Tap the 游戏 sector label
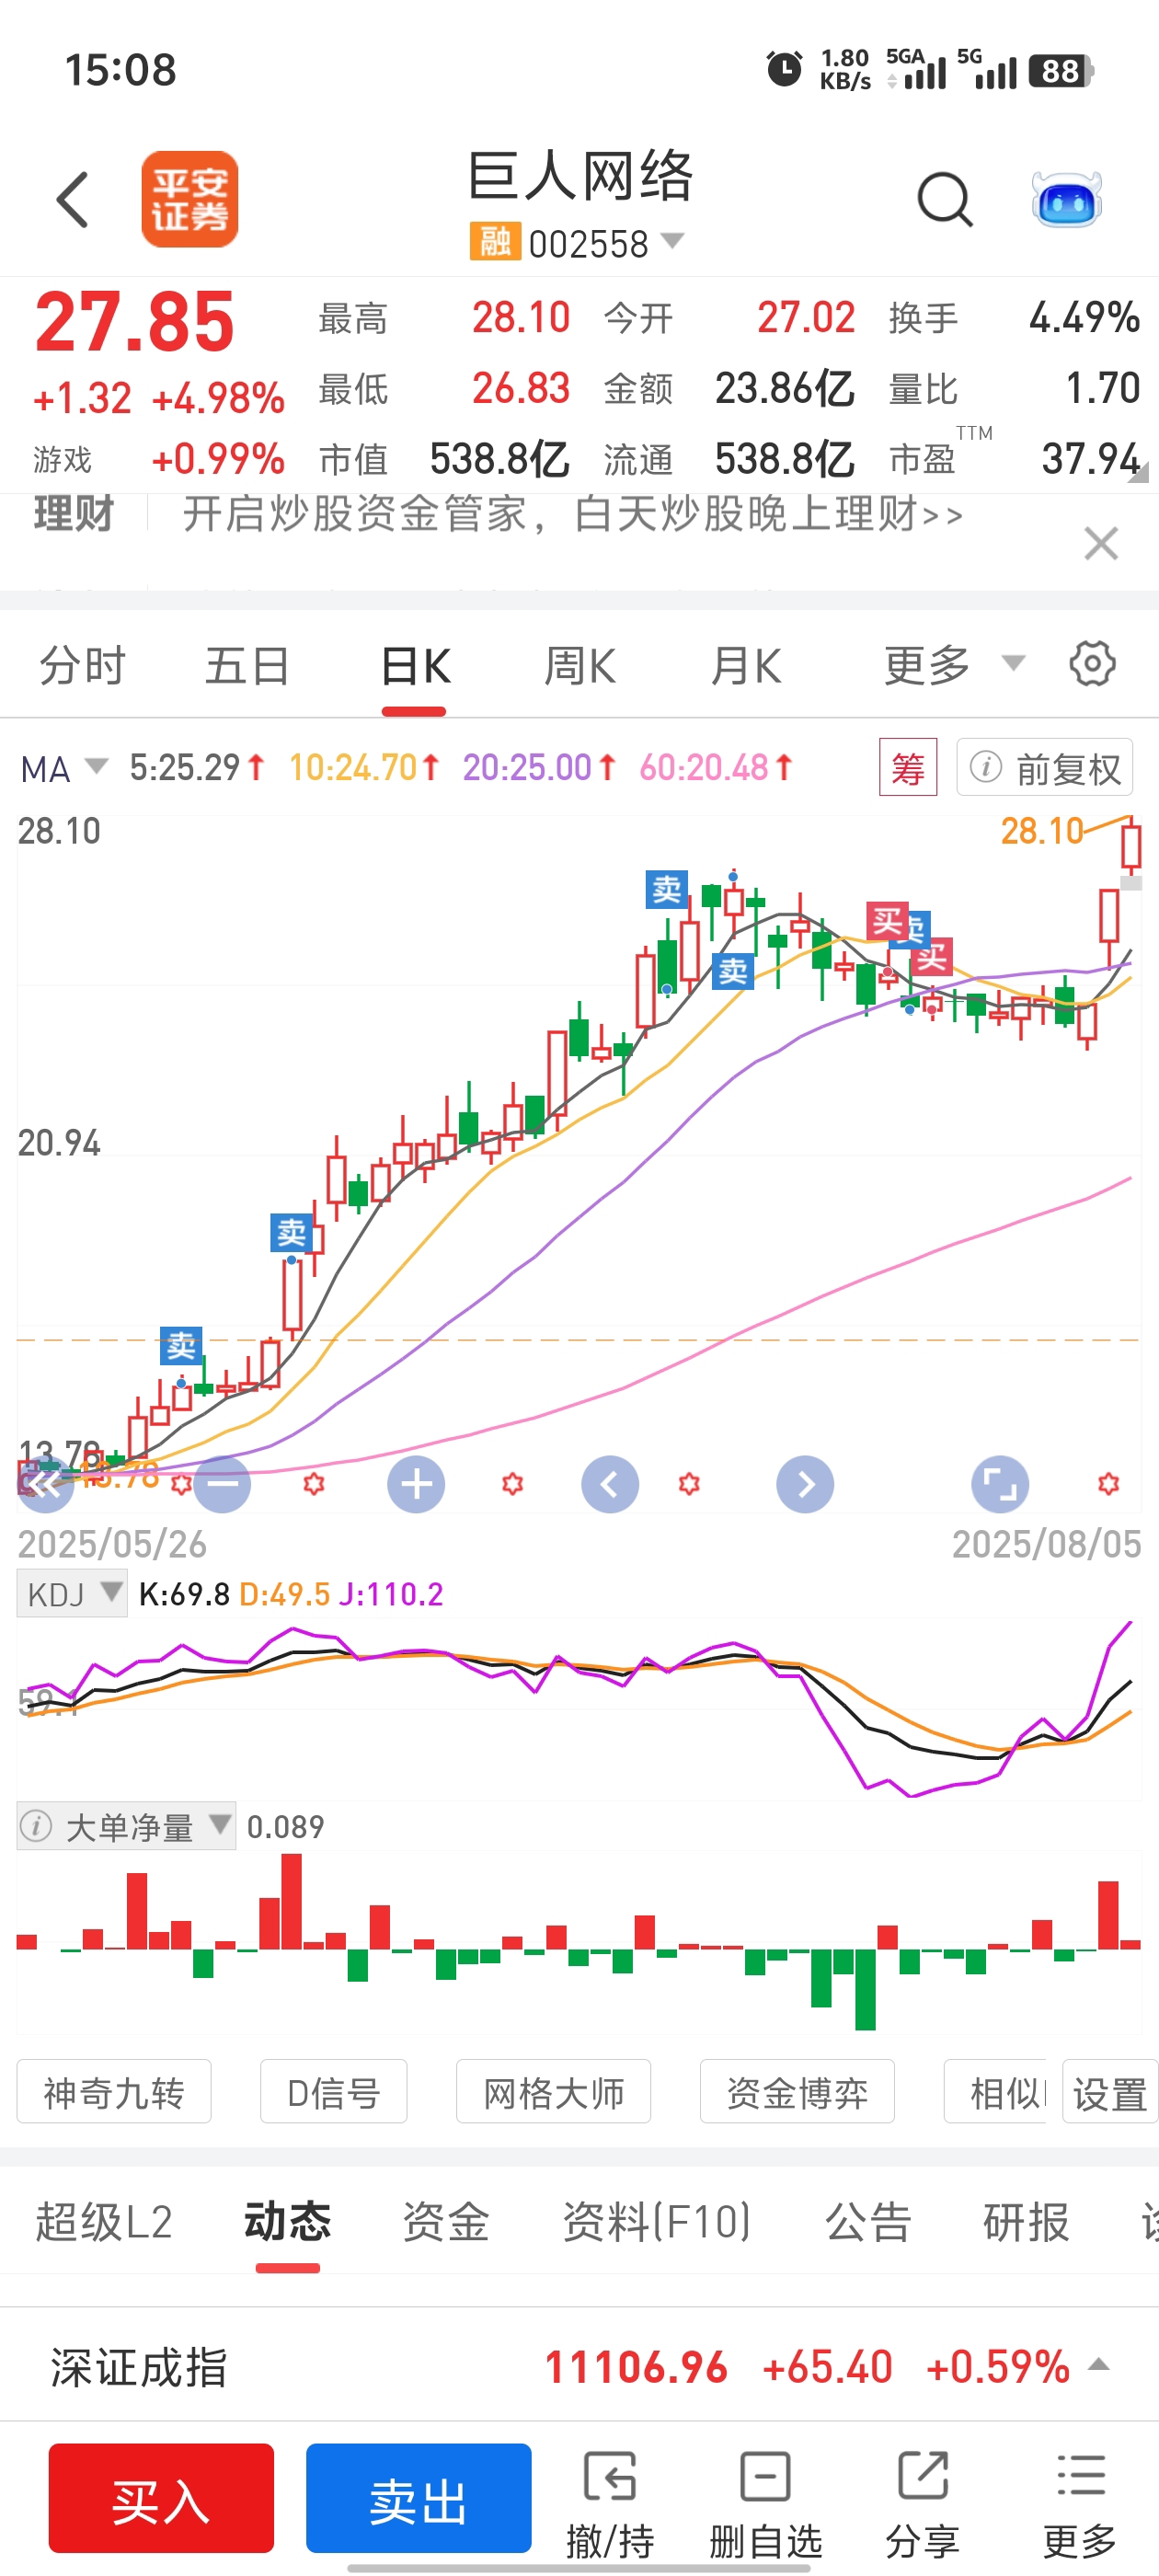 coord(62,460)
